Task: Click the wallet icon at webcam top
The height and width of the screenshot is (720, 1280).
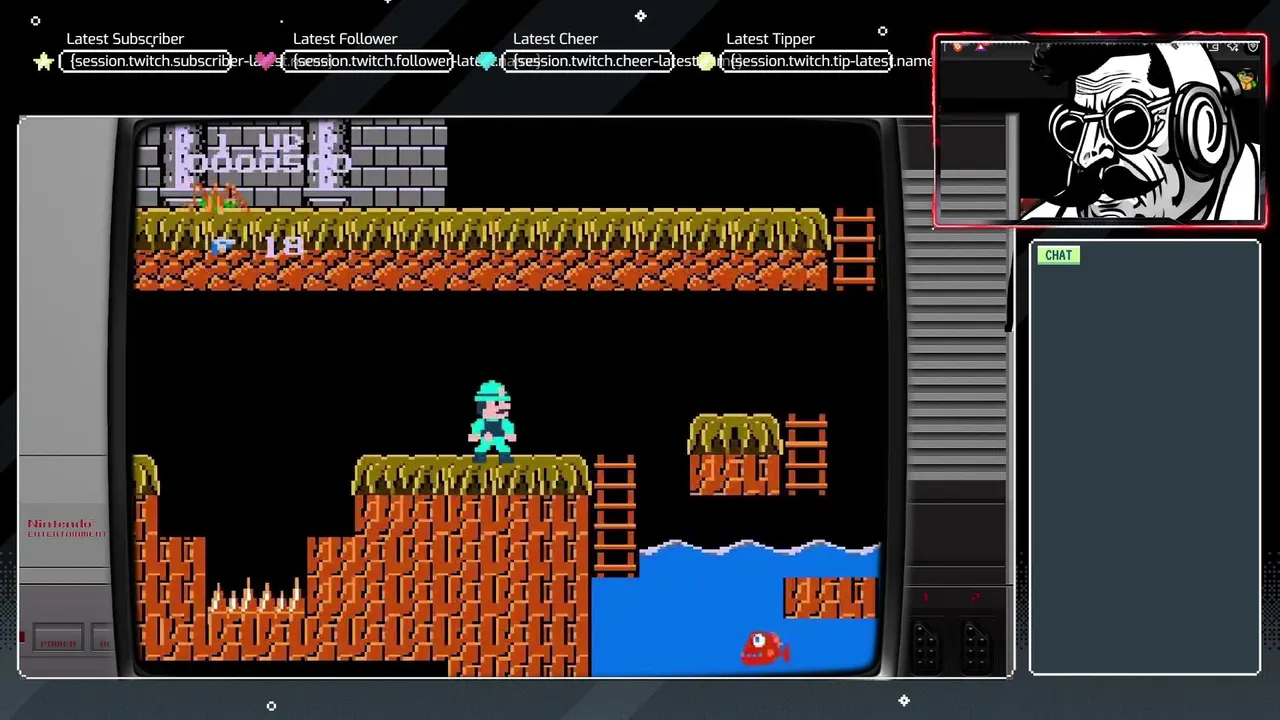Action: coord(1212,47)
